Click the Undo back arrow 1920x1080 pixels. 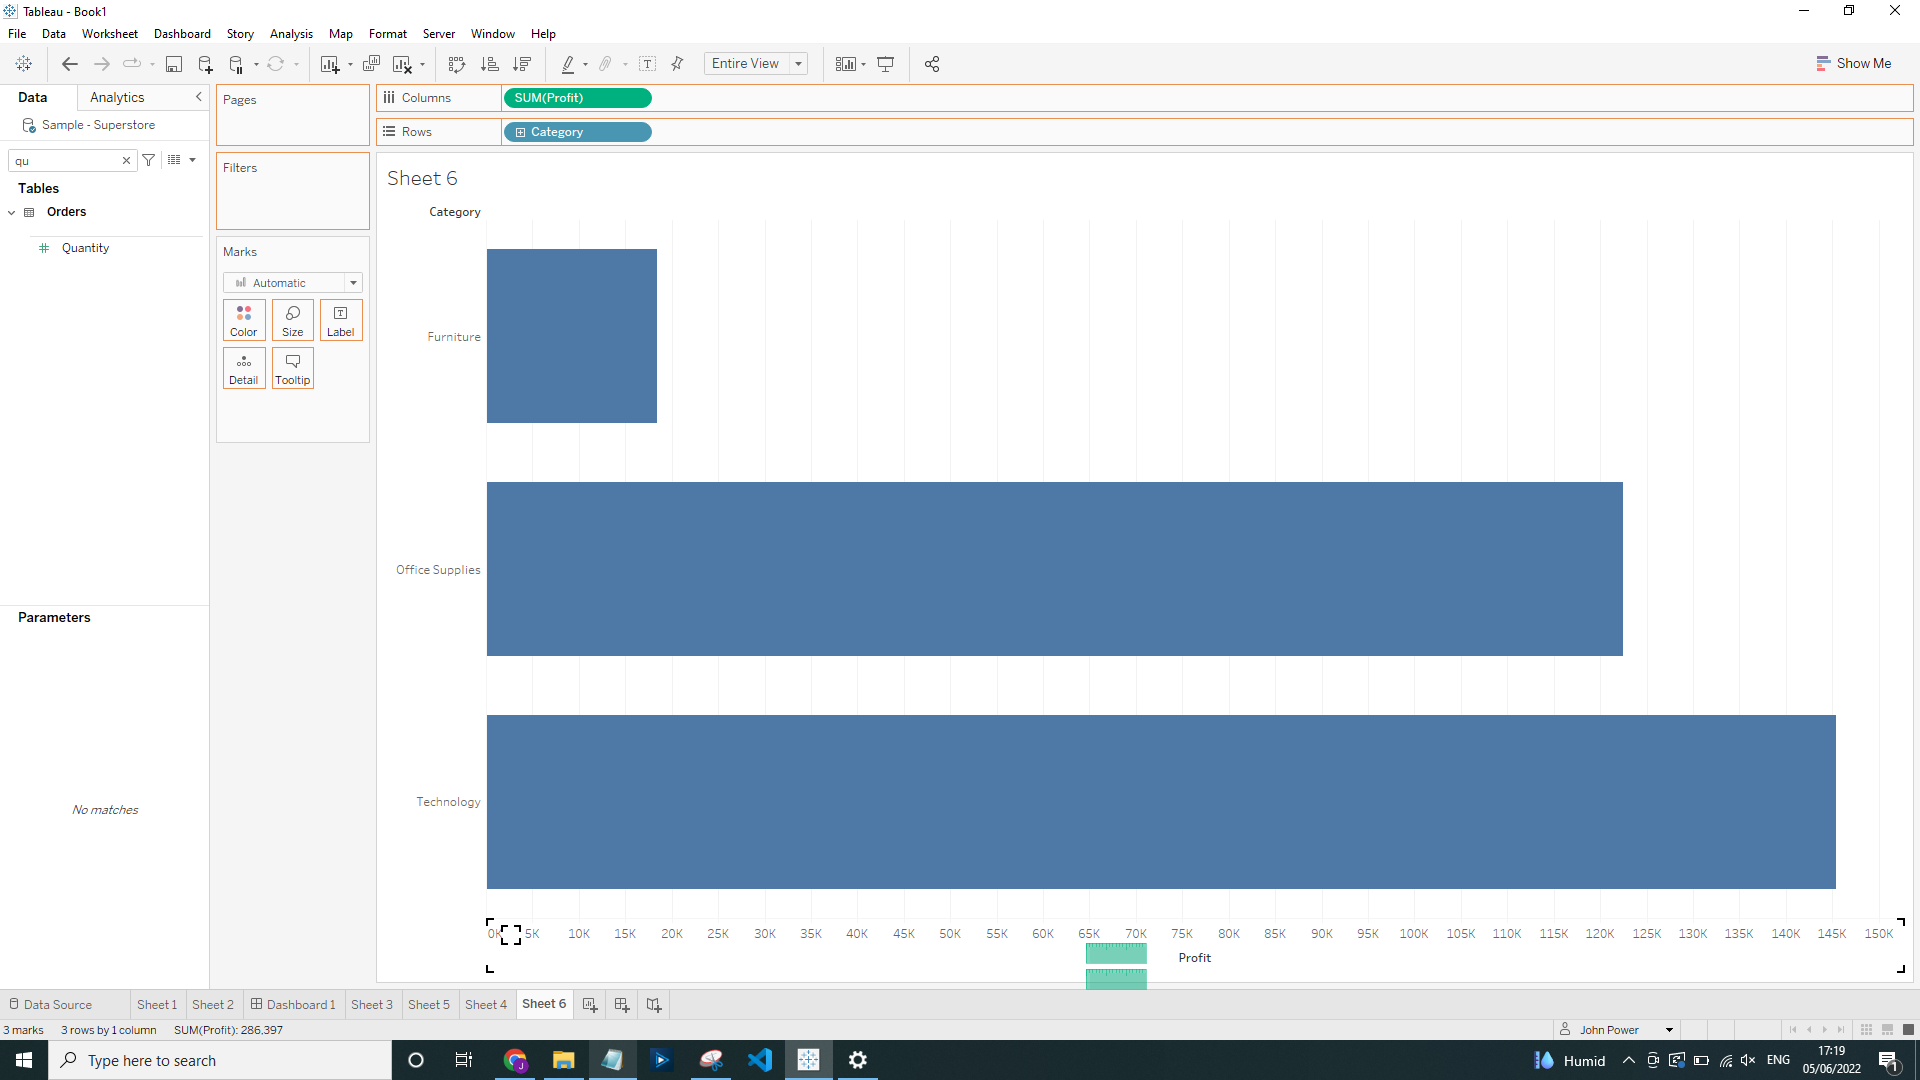click(x=69, y=64)
